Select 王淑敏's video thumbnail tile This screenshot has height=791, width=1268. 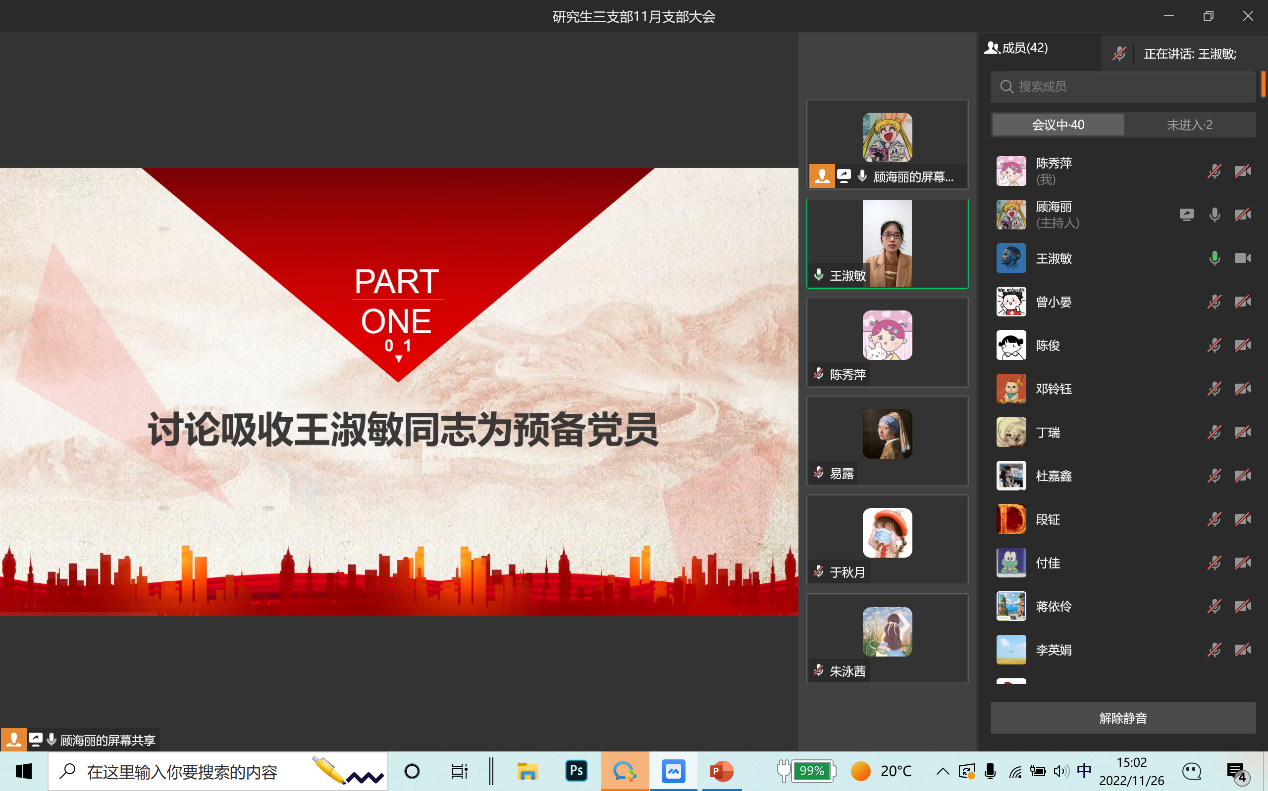coord(887,243)
